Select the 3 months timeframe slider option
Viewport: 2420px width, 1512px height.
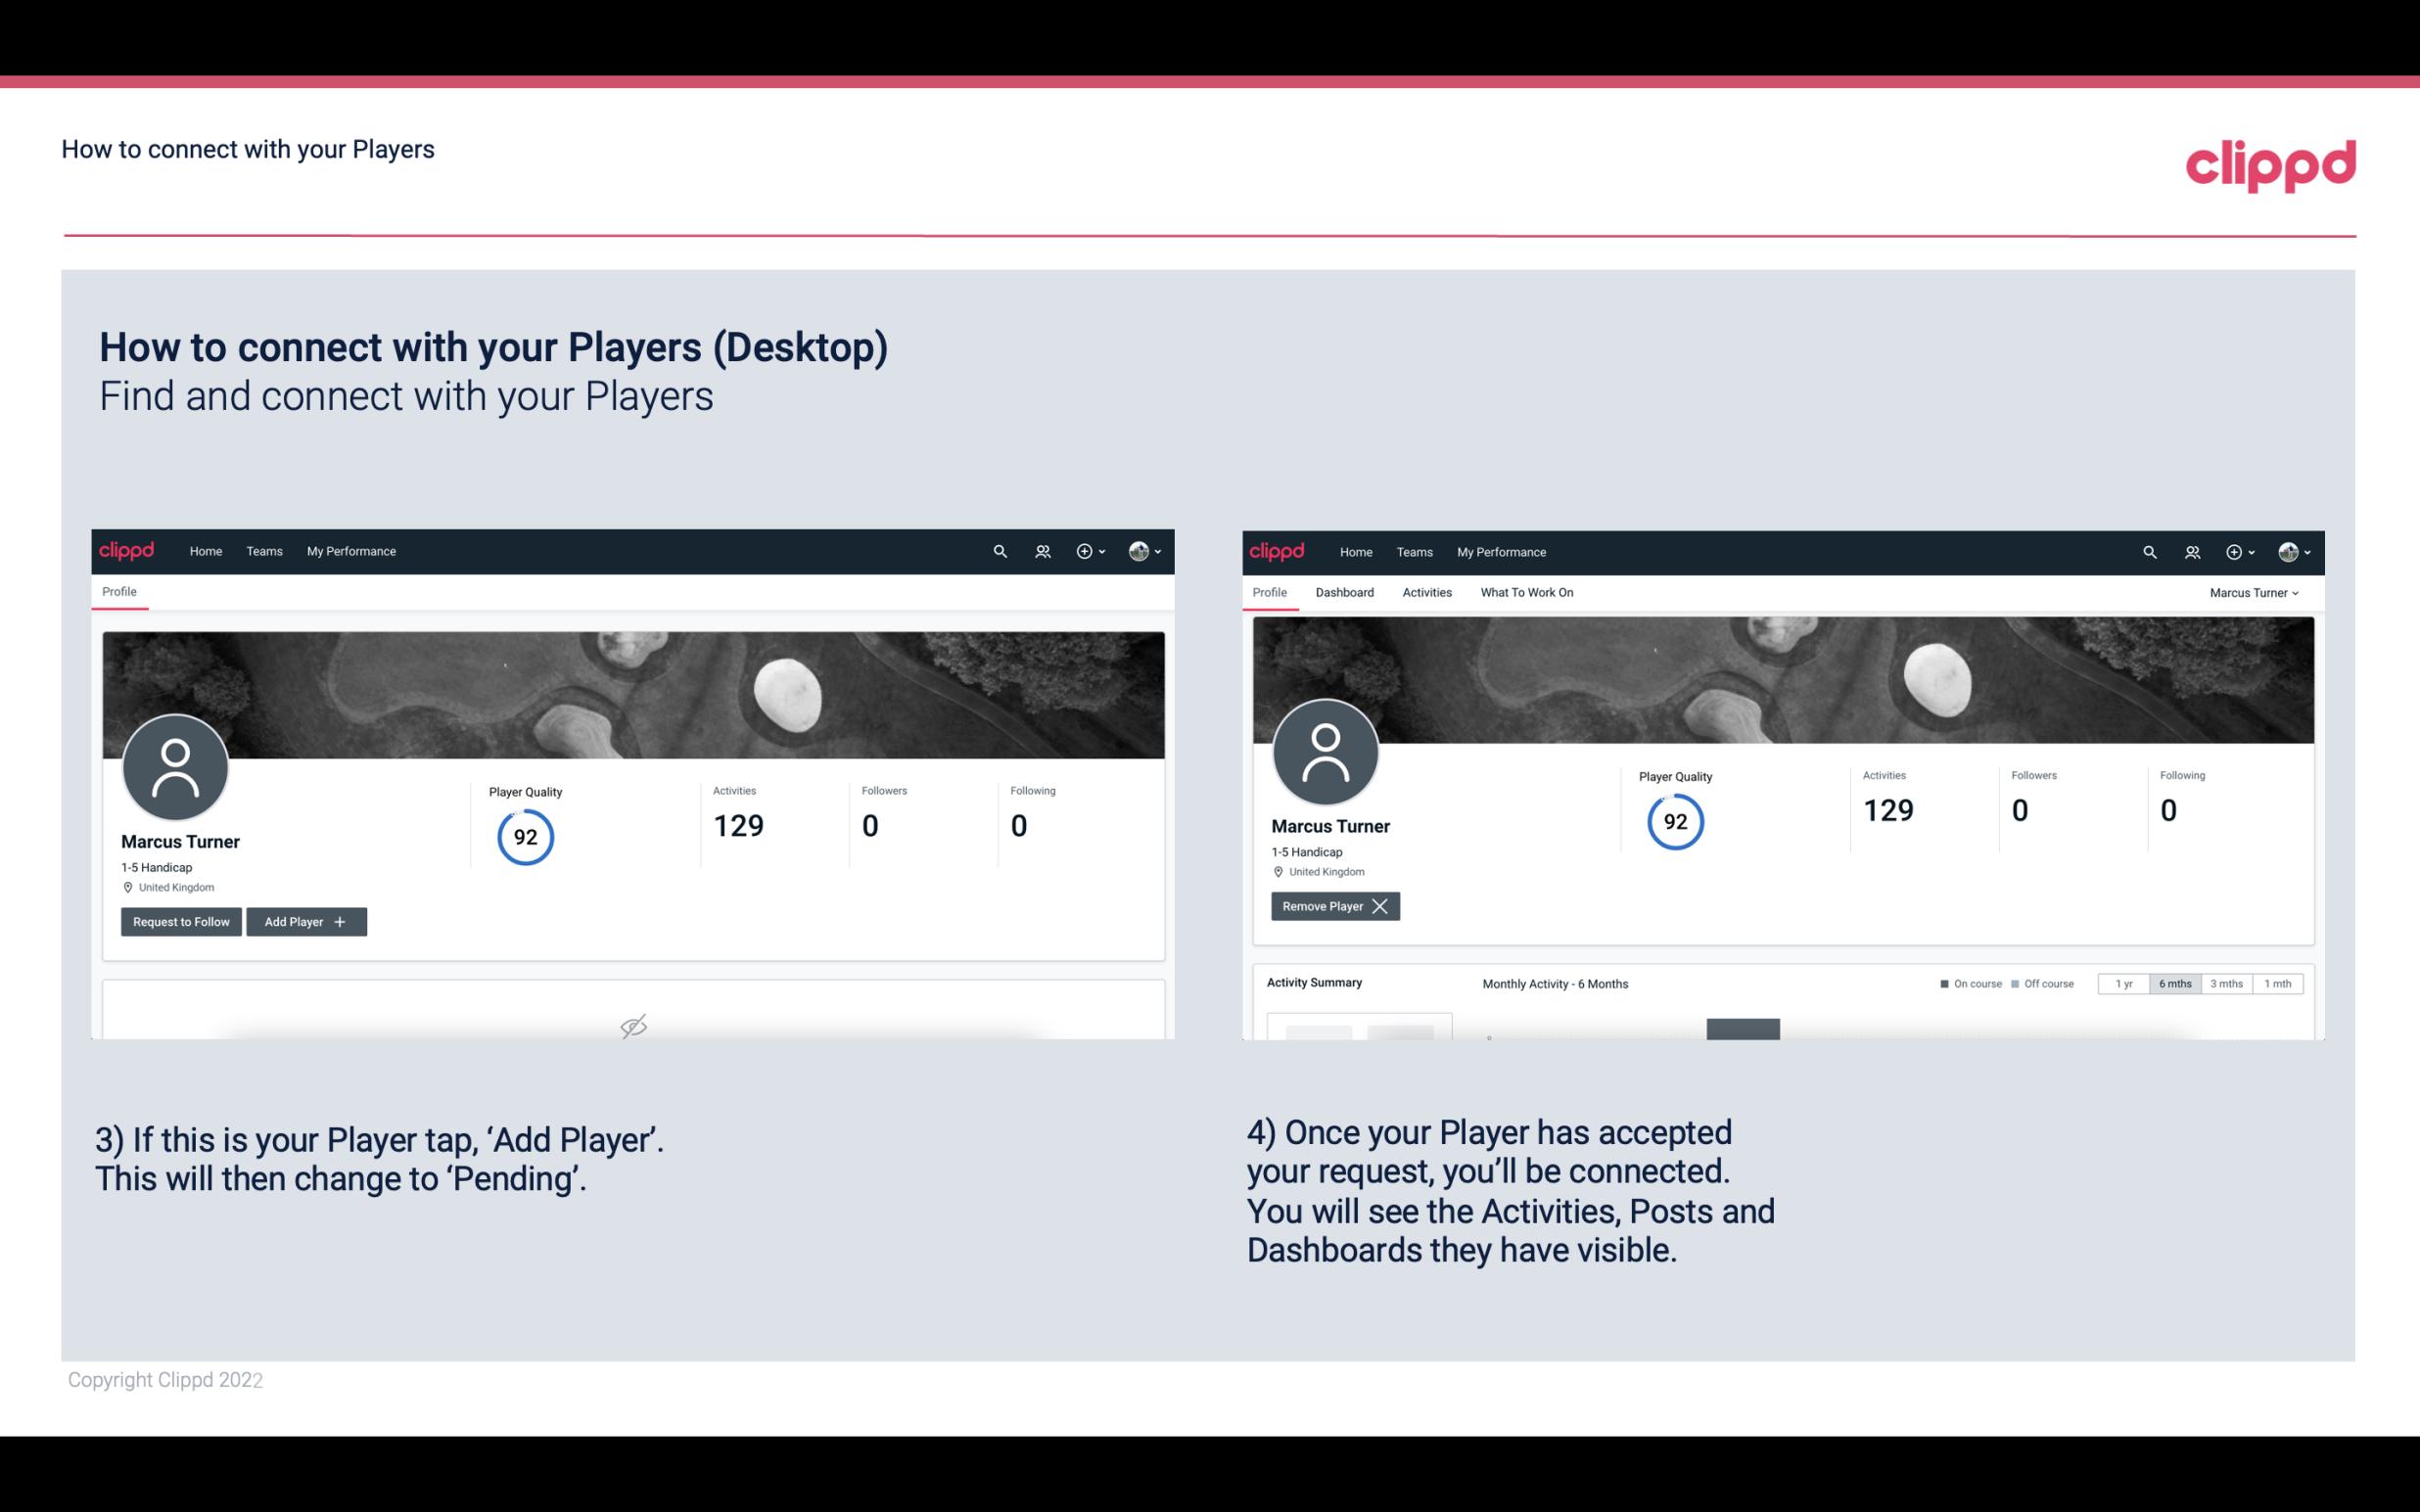(x=2226, y=983)
